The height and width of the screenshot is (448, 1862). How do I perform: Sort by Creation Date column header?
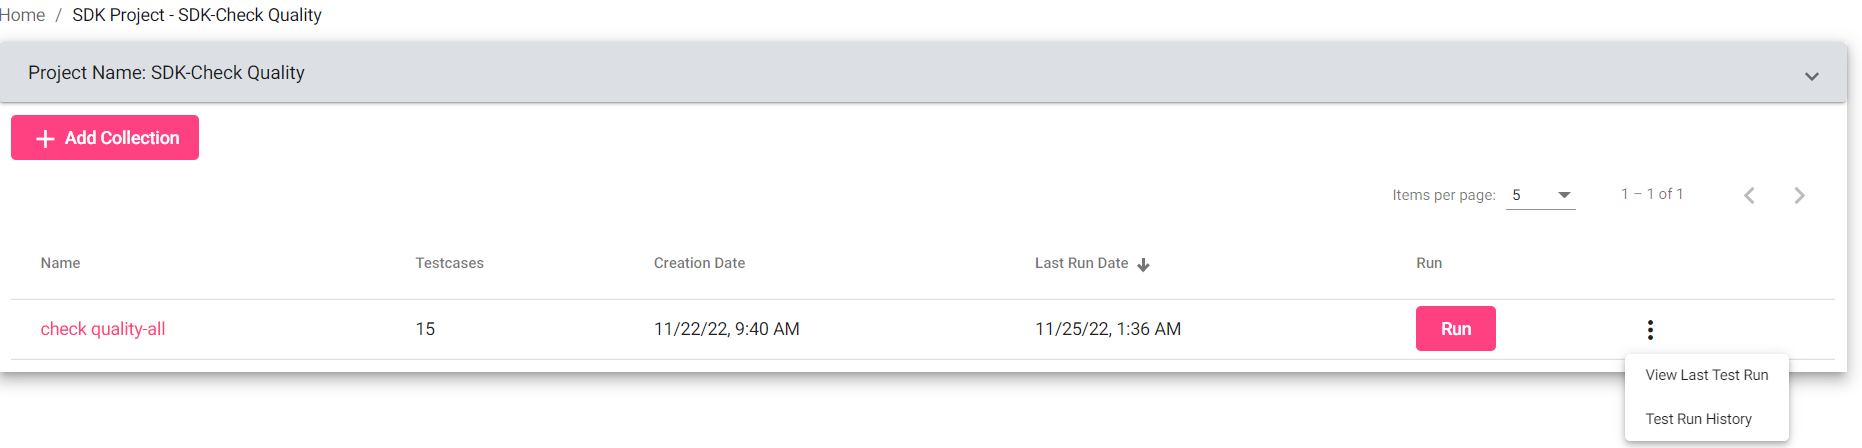click(x=699, y=263)
